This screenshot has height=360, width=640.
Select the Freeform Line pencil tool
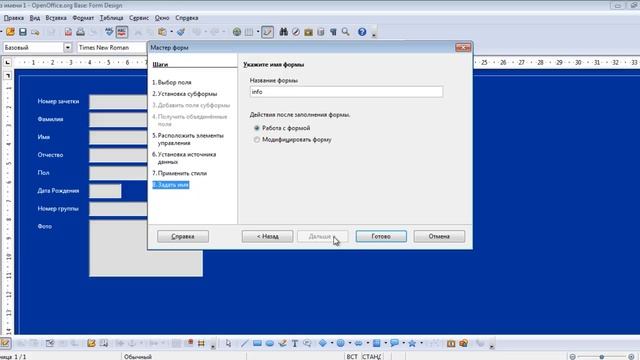(282, 344)
